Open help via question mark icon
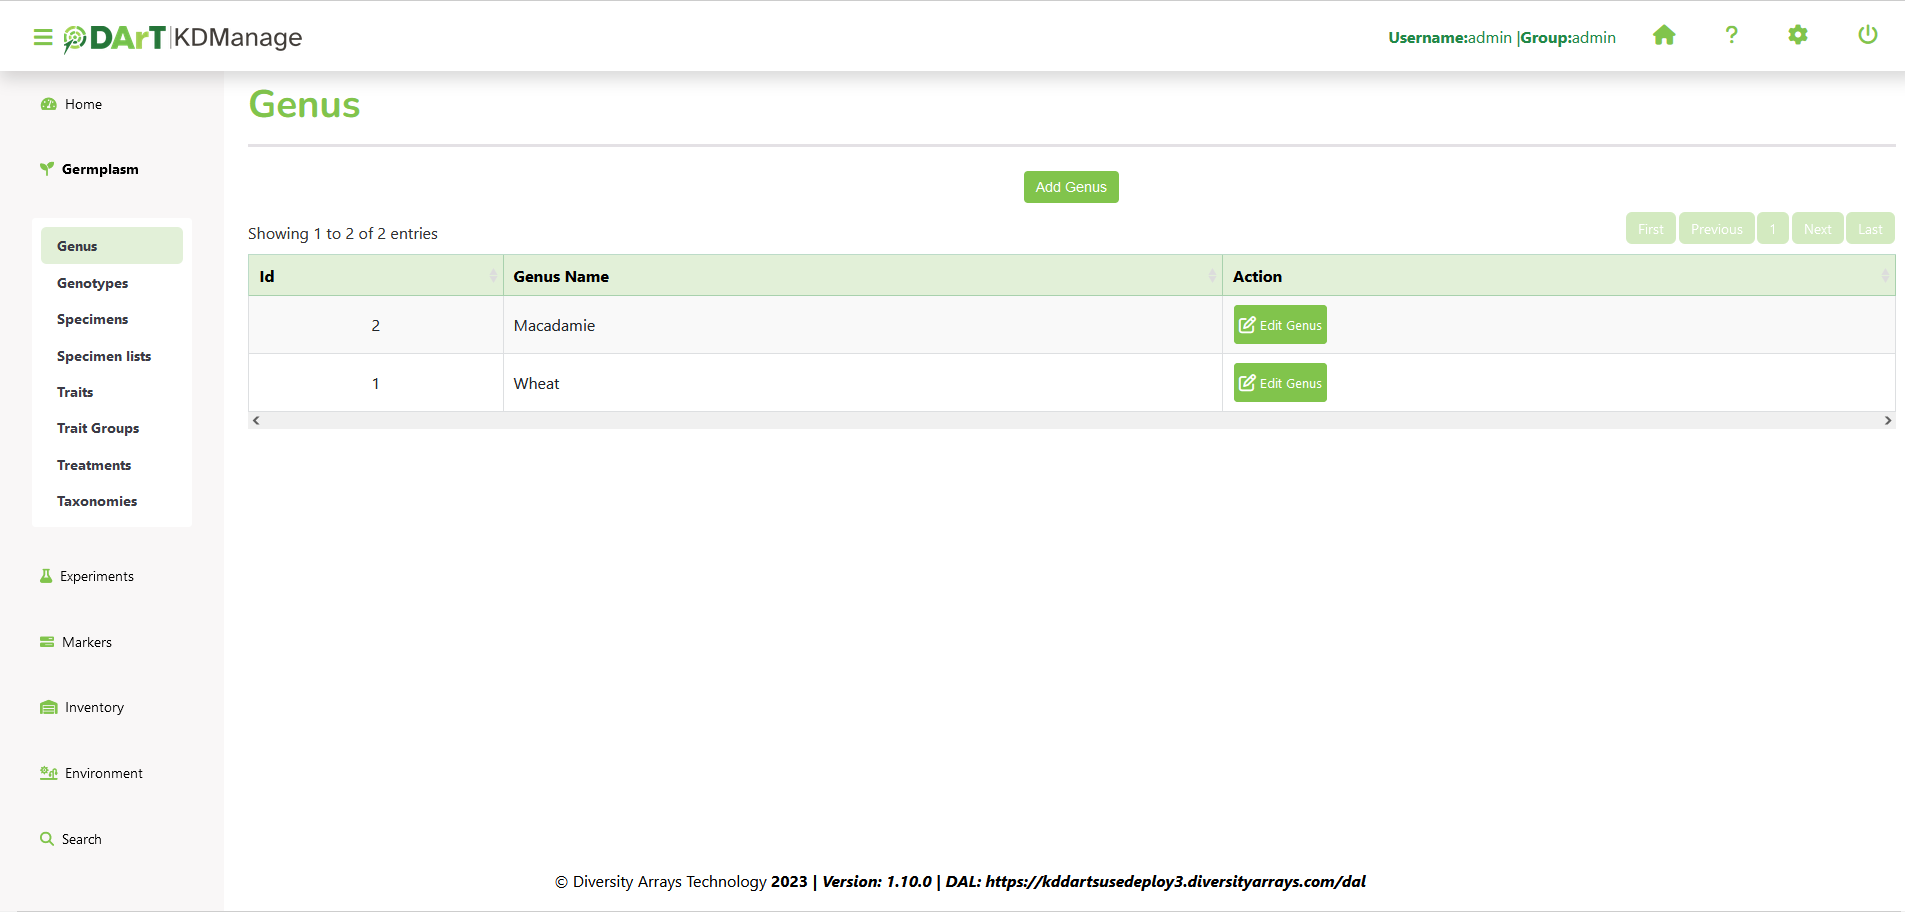Image resolution: width=1905 pixels, height=912 pixels. point(1731,36)
